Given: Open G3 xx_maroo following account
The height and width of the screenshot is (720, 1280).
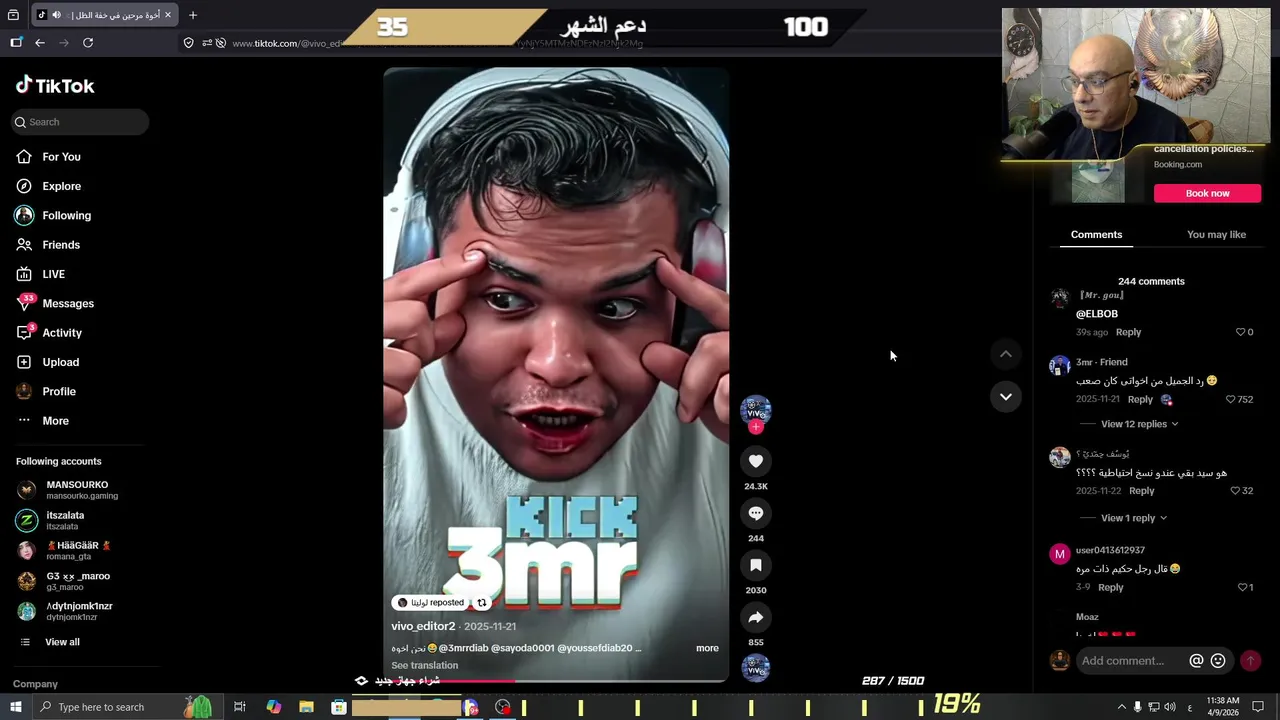Looking at the screenshot, I should (78, 581).
